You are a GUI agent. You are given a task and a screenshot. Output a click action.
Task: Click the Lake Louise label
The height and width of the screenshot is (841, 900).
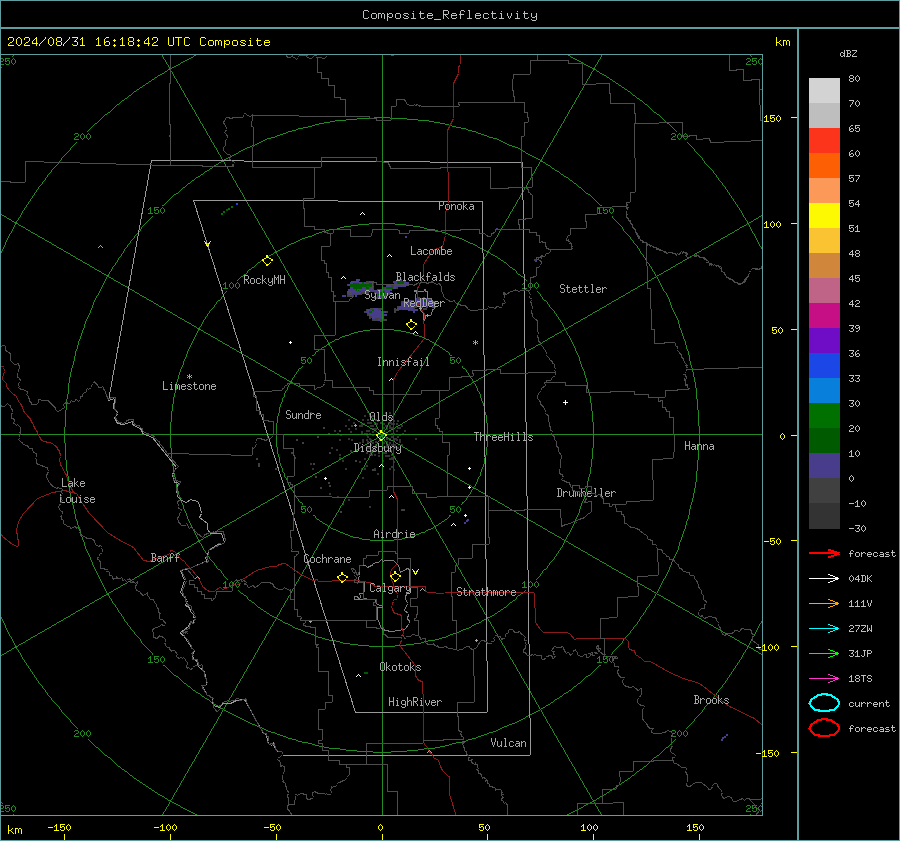coord(77,491)
